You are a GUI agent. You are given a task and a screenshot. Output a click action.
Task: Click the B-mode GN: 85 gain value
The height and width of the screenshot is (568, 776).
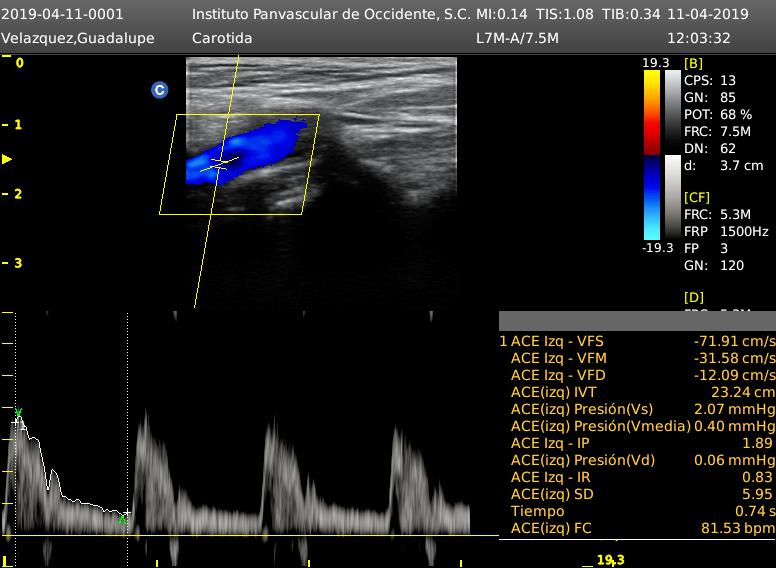coord(710,97)
